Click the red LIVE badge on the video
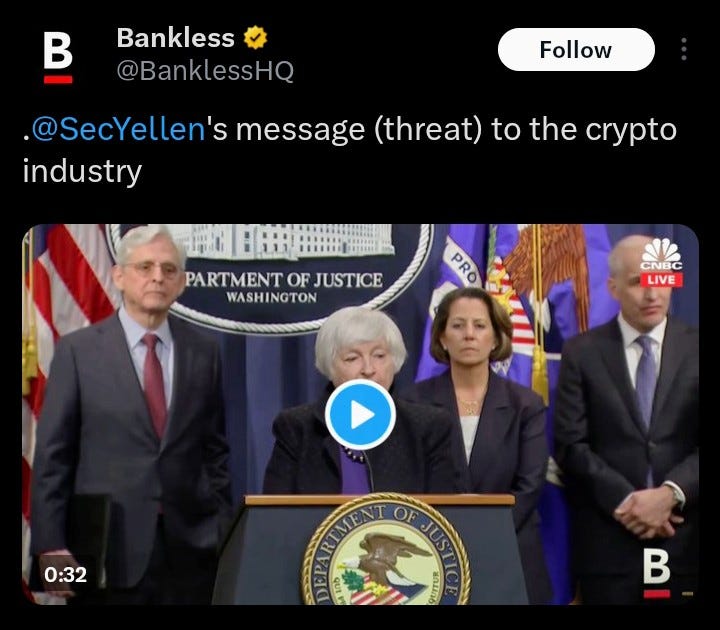Image resolution: width=720 pixels, height=630 pixels. tap(661, 280)
